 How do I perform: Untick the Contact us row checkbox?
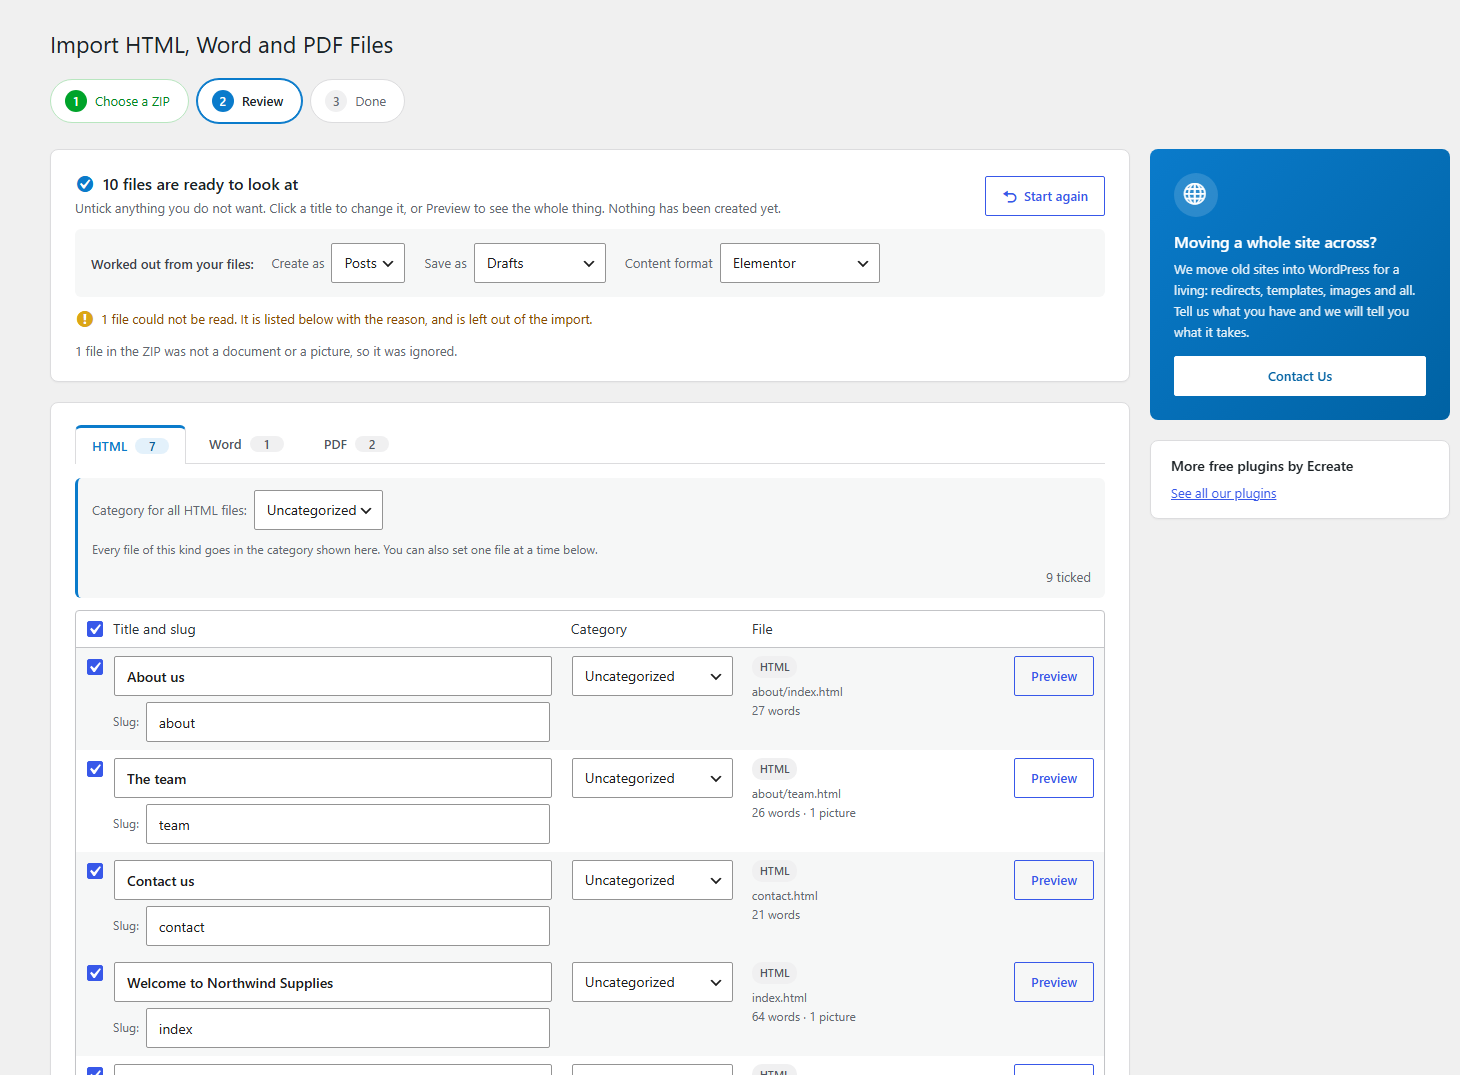click(x=95, y=871)
